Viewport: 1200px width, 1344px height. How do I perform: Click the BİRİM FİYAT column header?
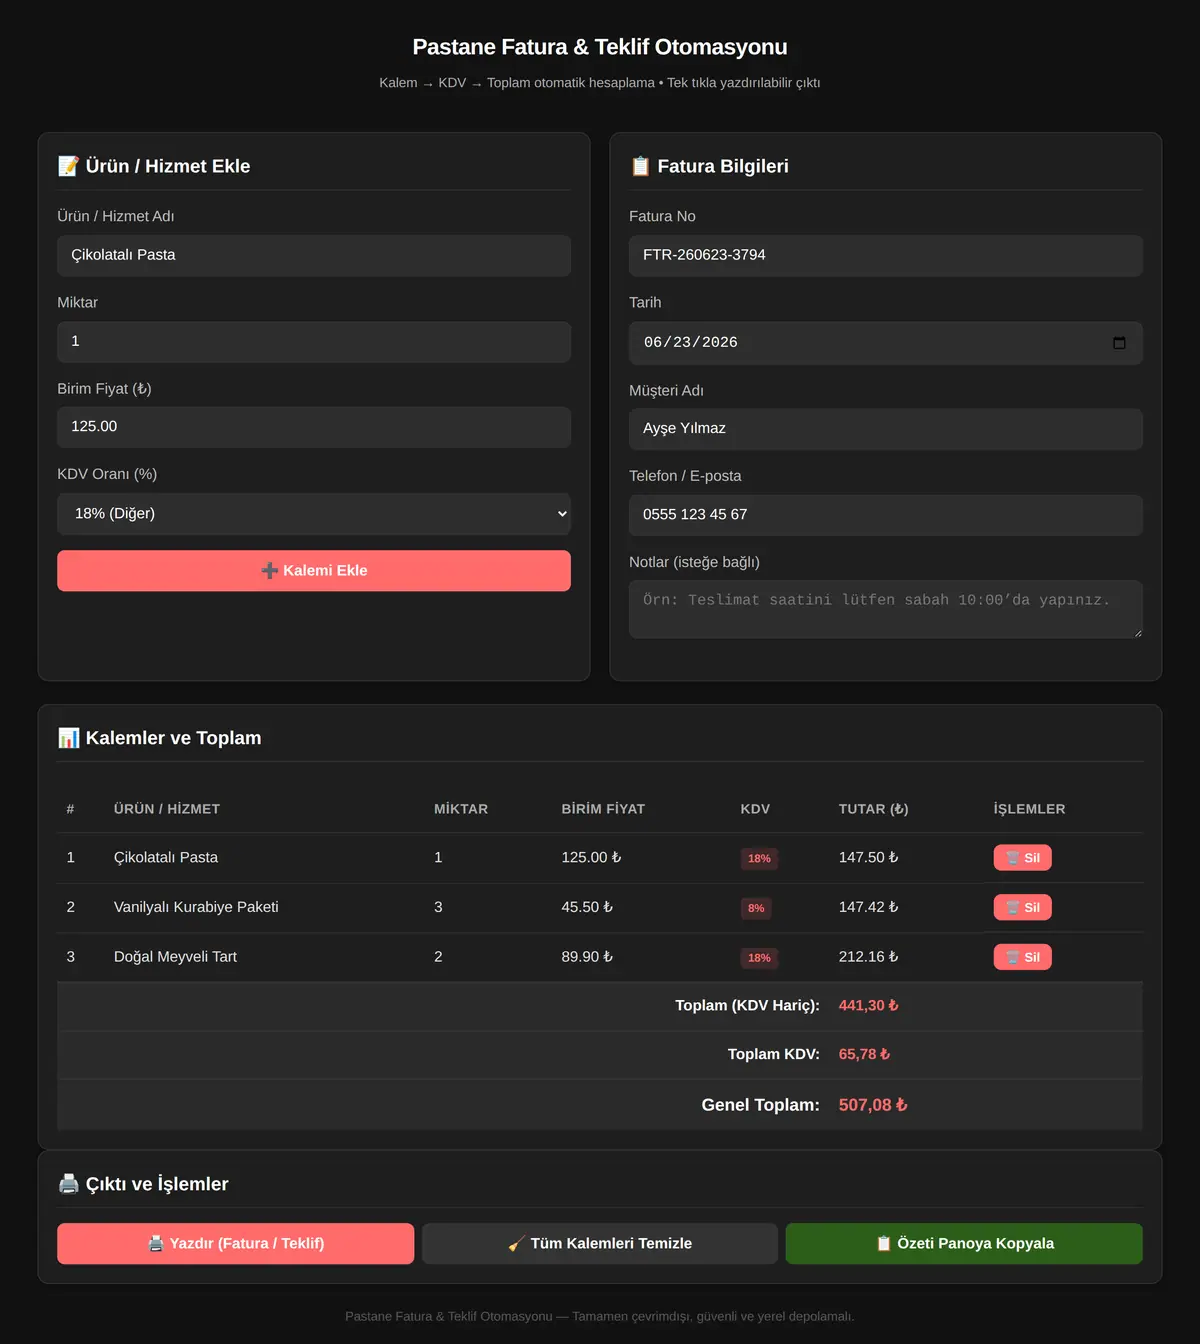(603, 809)
